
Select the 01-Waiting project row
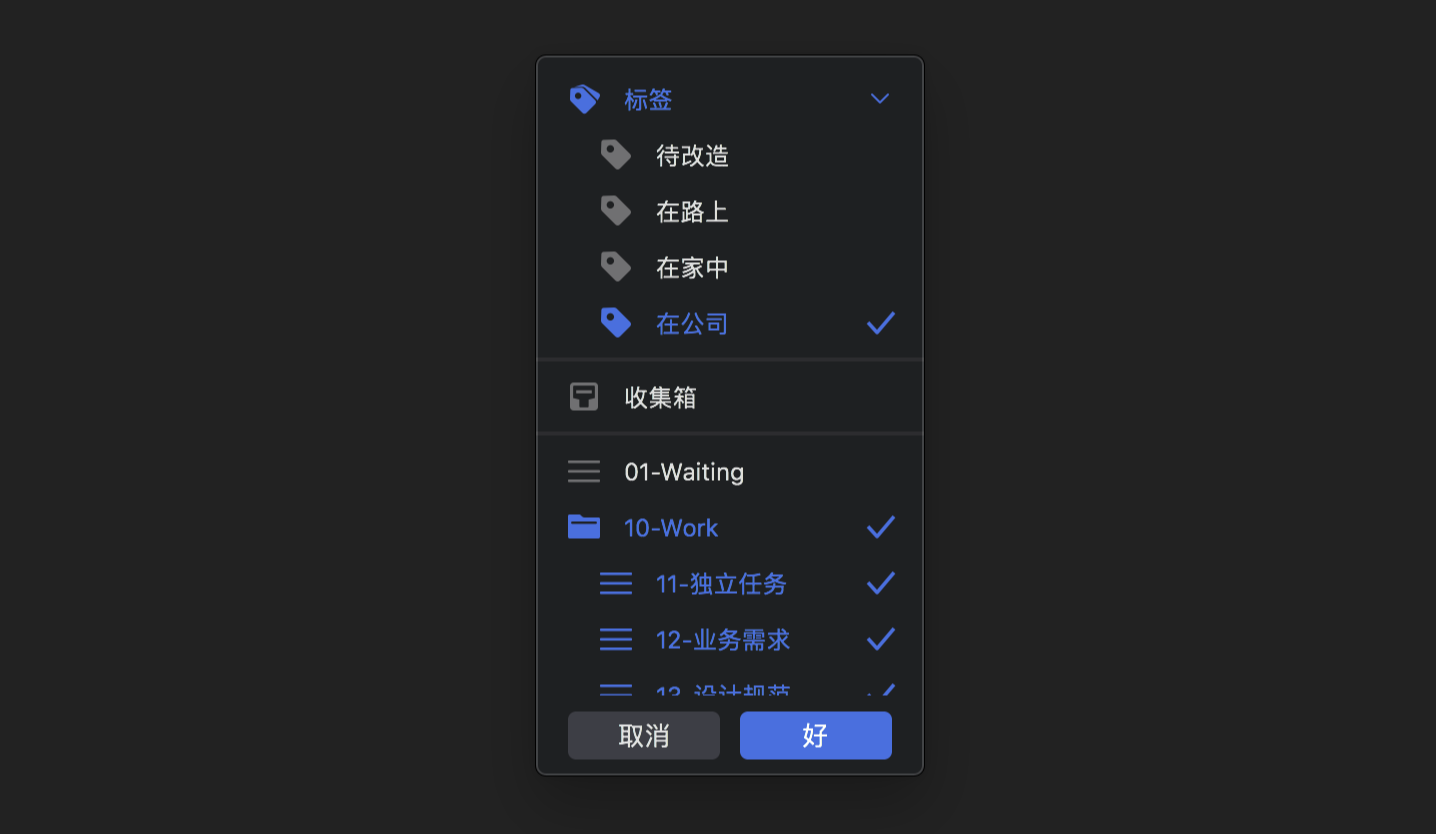(x=730, y=471)
